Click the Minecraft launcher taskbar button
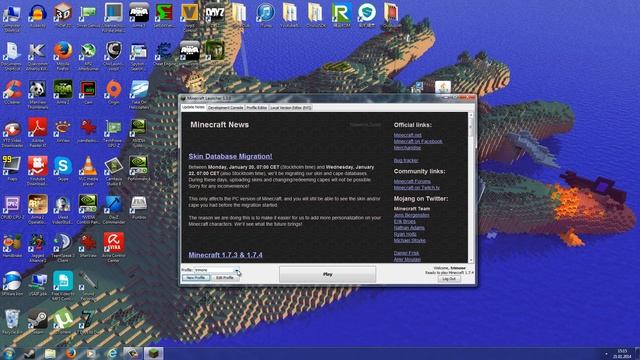640x360 pixels. [x=153, y=353]
